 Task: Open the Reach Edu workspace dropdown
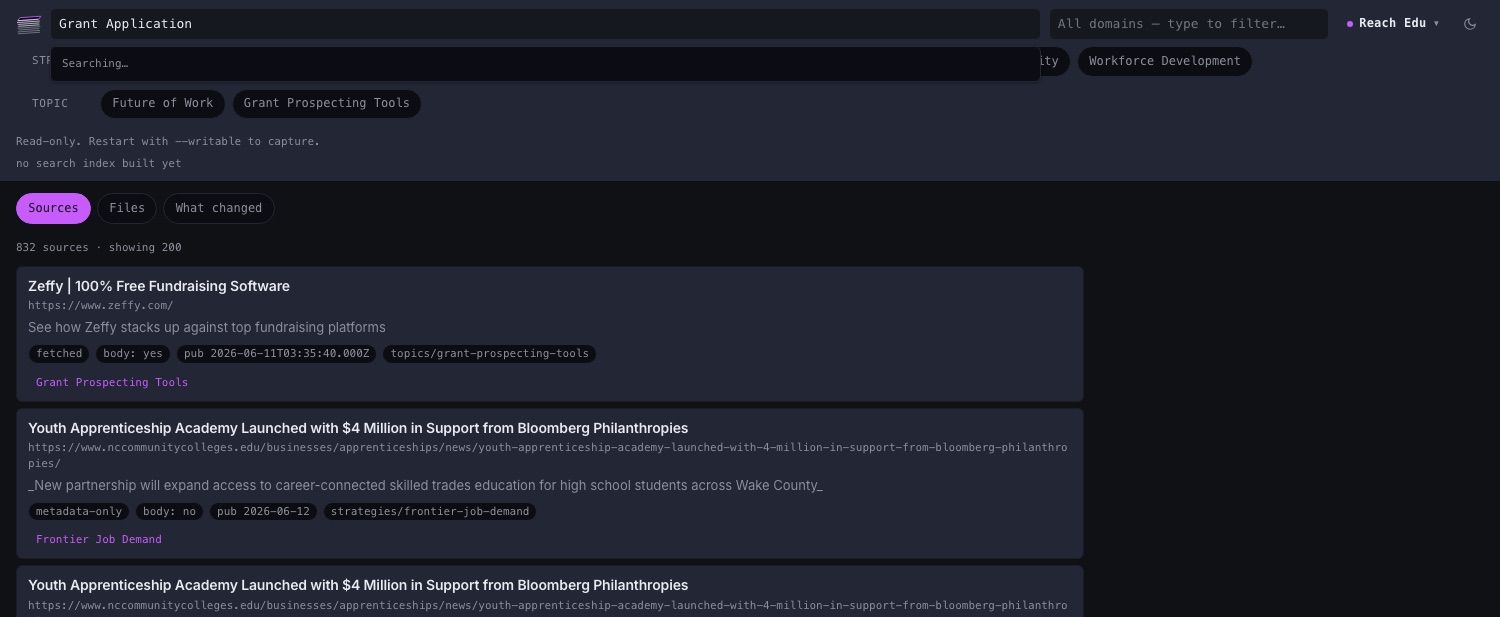pyautogui.click(x=1393, y=23)
